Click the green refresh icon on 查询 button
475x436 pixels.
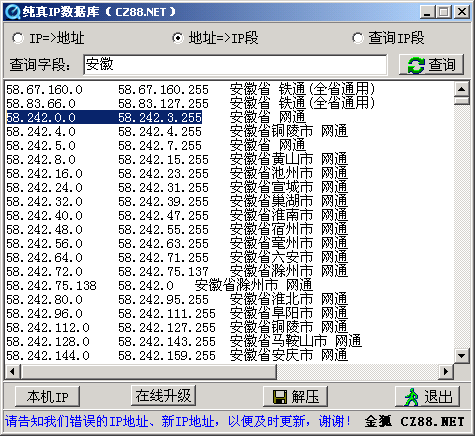click(416, 65)
